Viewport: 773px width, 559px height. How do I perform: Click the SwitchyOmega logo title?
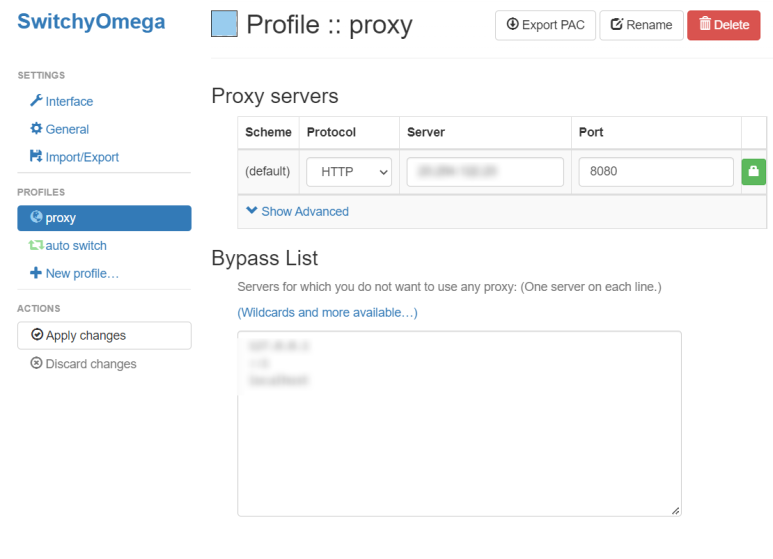(x=91, y=21)
